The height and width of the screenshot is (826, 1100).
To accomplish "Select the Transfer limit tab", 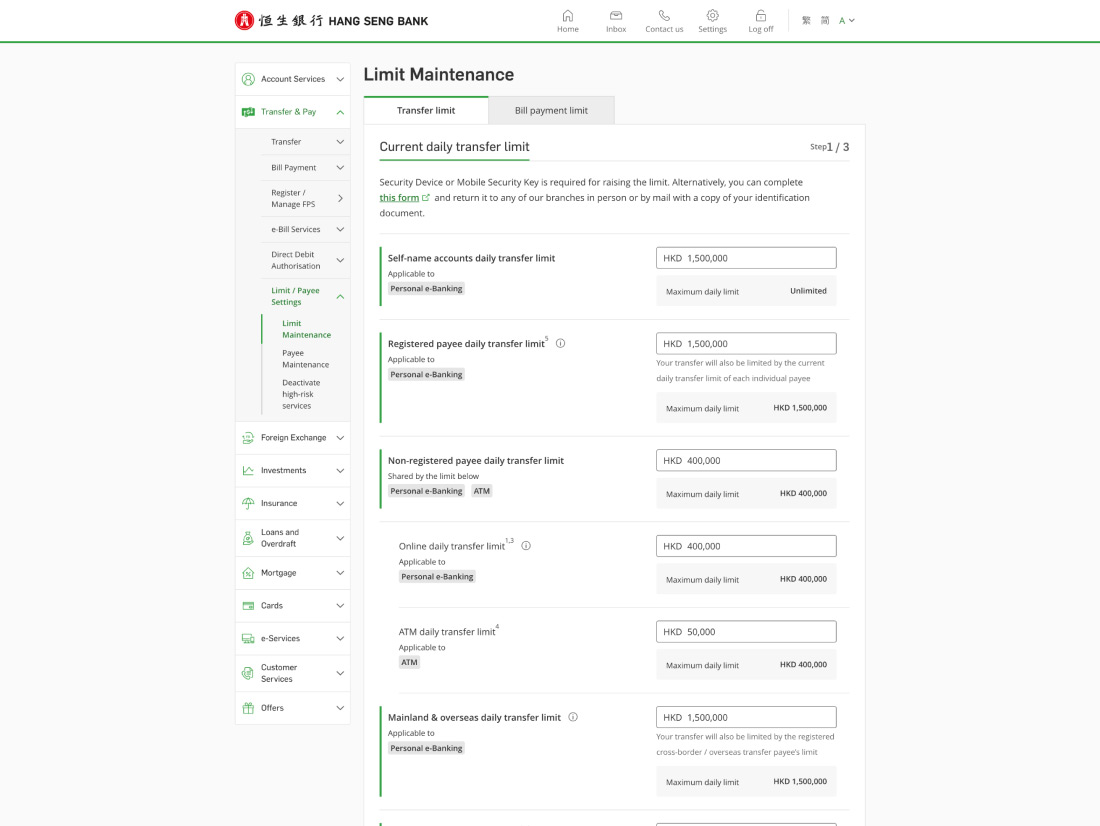I will point(426,110).
